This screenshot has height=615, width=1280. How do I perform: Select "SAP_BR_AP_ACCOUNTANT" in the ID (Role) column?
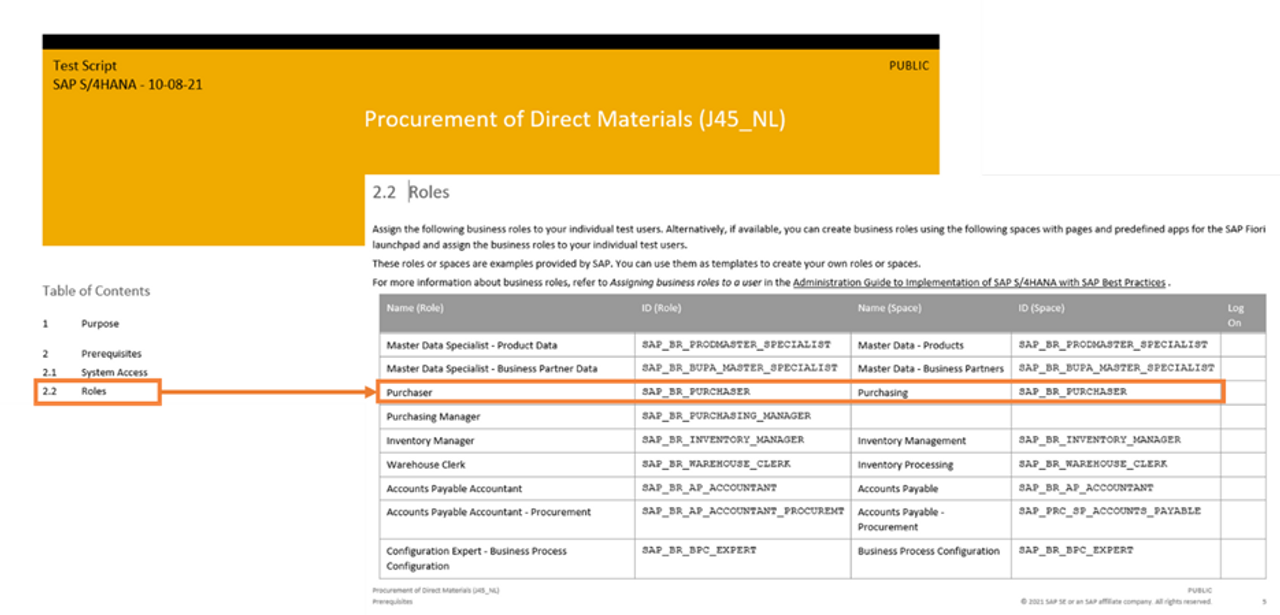709,488
